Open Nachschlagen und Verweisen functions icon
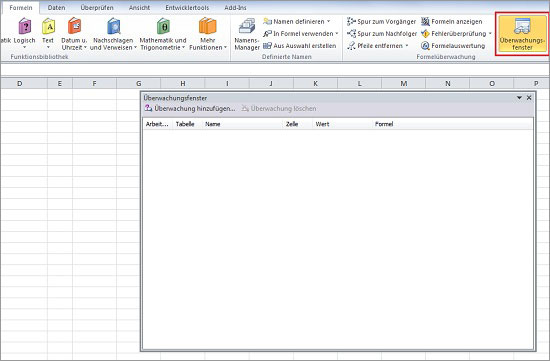Viewport: 550px width, 361px height. 114,27
